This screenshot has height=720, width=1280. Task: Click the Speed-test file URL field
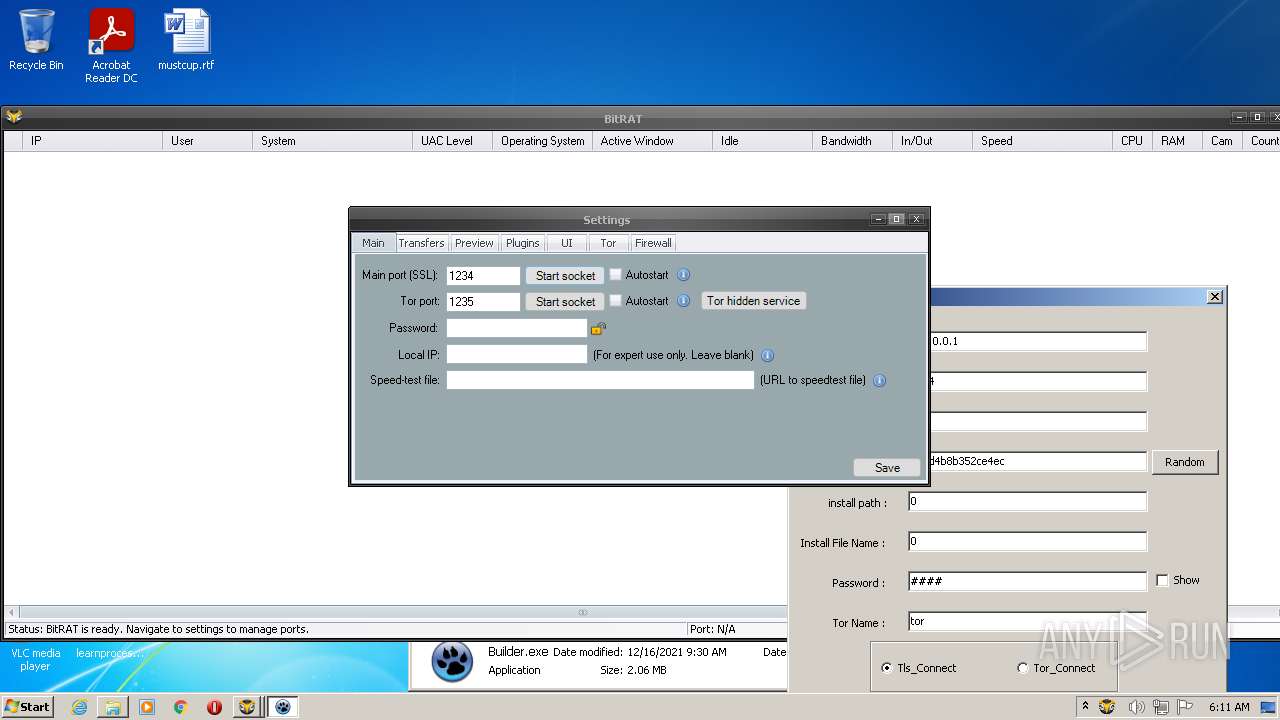coord(600,380)
